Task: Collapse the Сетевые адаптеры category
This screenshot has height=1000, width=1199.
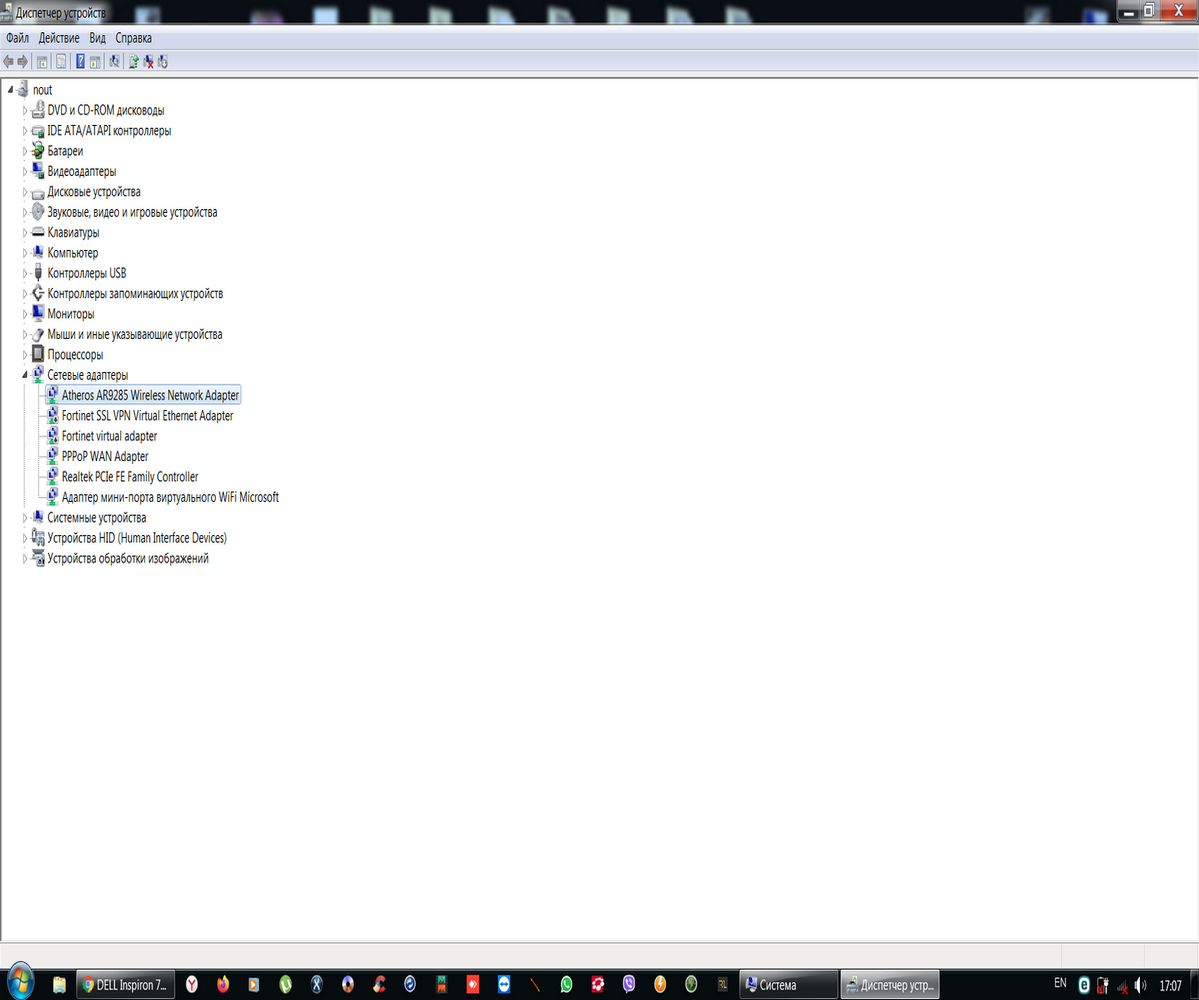Action: [25, 375]
